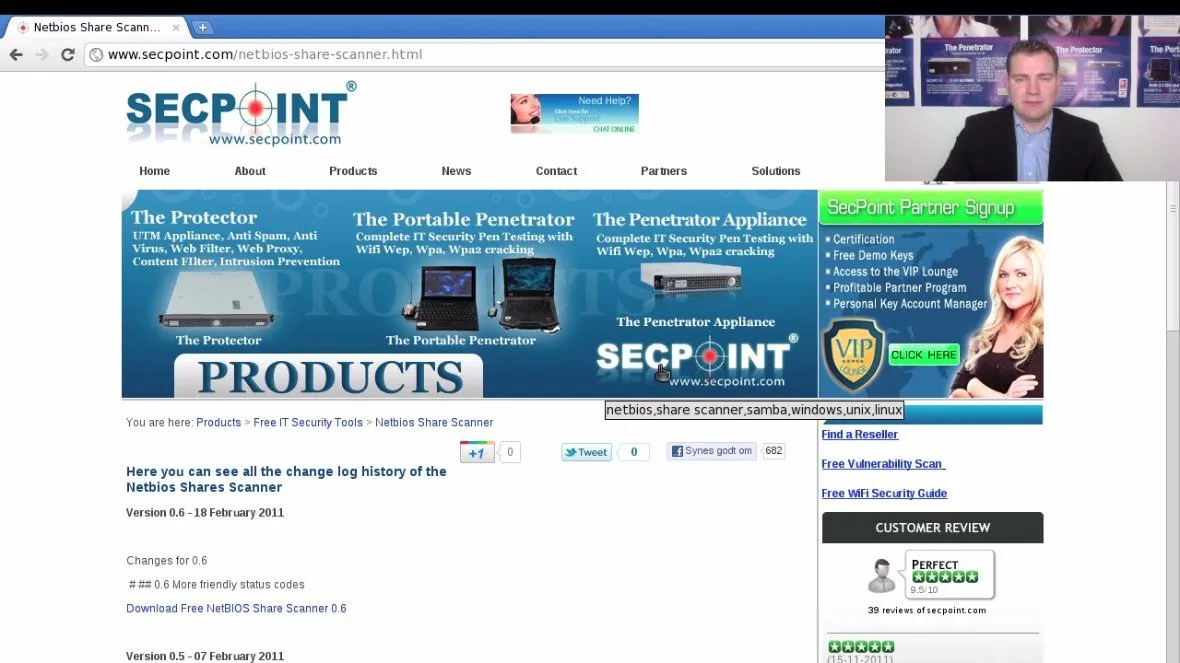Viewport: 1180px width, 663px height.
Task: Open the News menu item
Action: [456, 171]
